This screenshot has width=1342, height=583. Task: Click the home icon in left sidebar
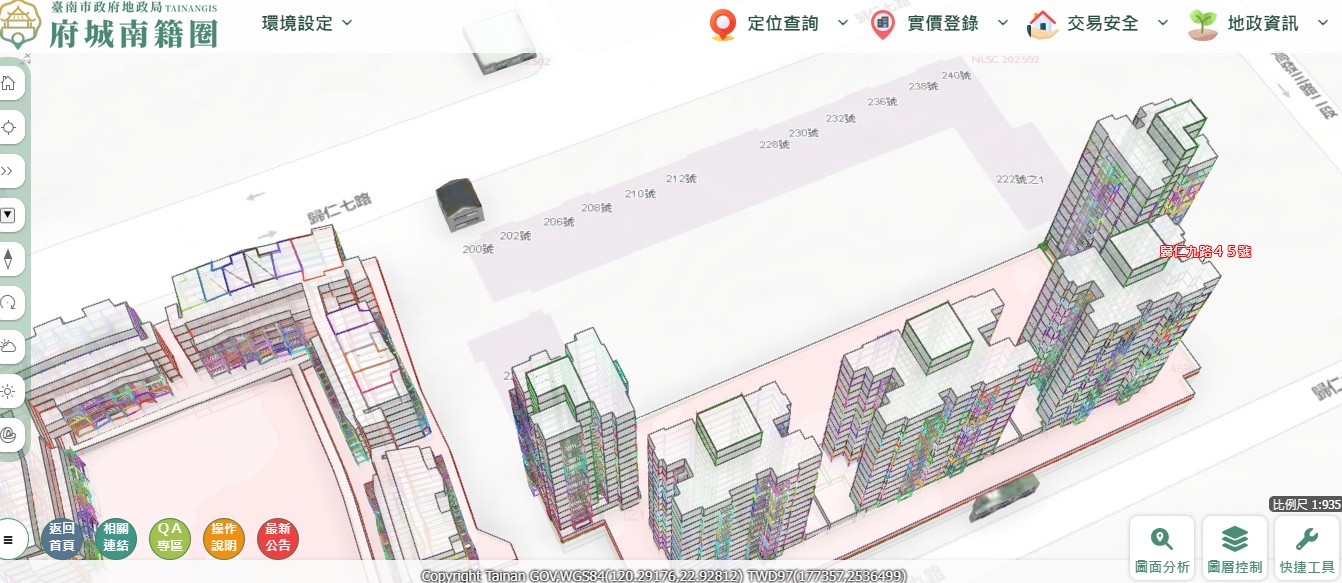[9, 83]
